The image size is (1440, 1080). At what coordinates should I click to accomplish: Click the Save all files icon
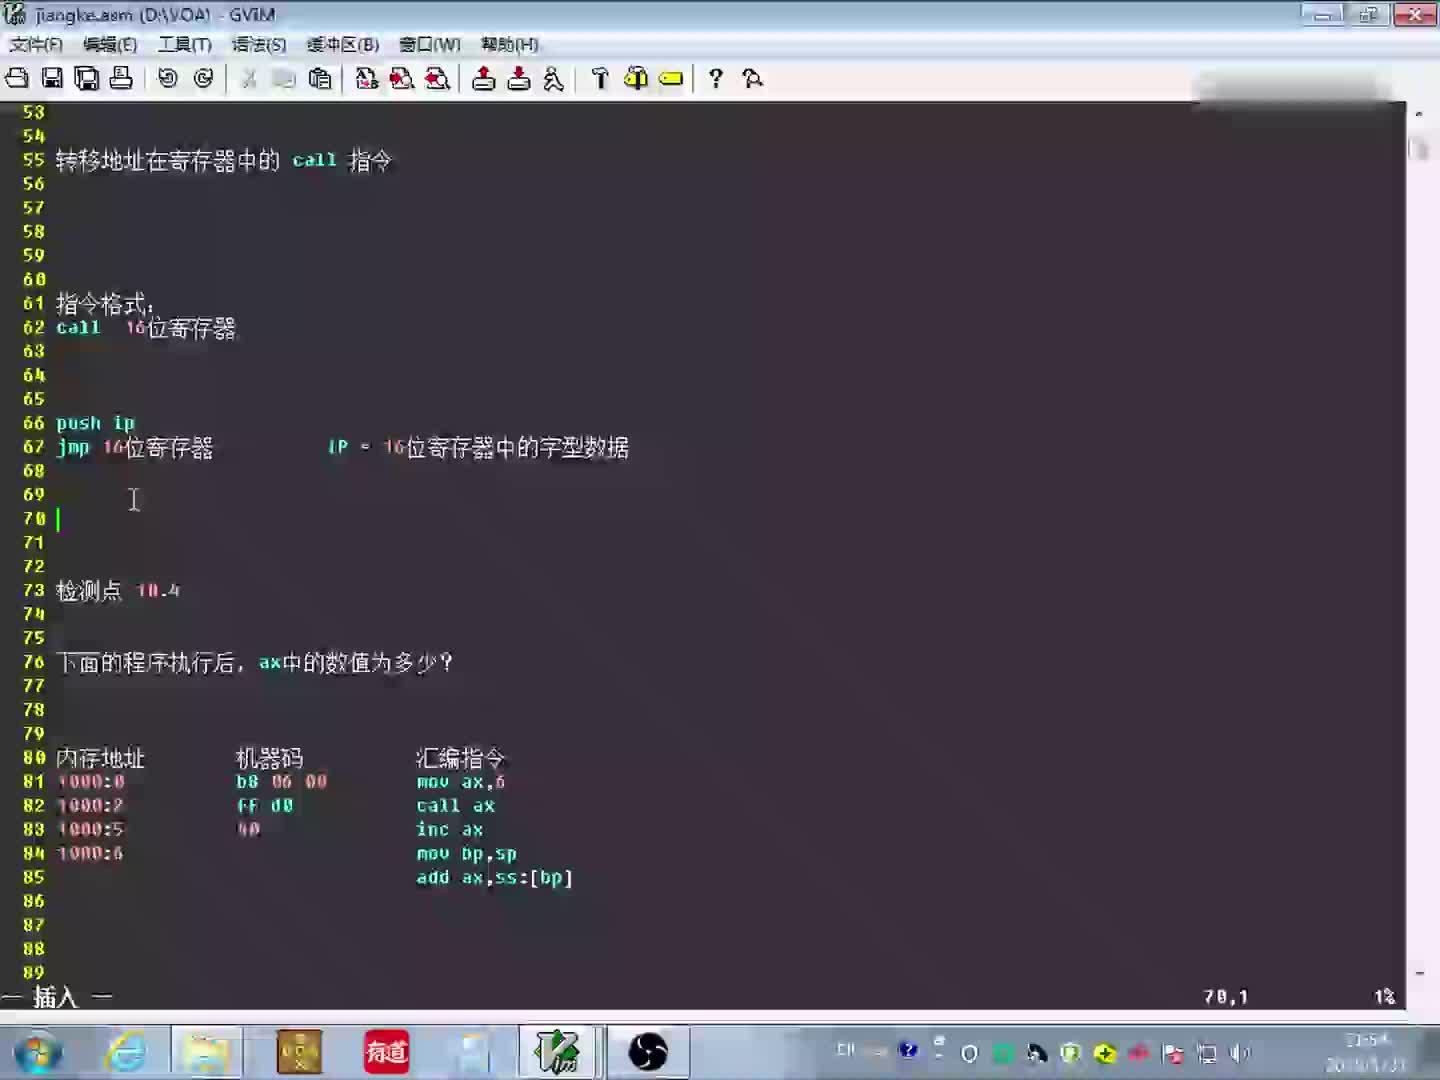tap(87, 78)
